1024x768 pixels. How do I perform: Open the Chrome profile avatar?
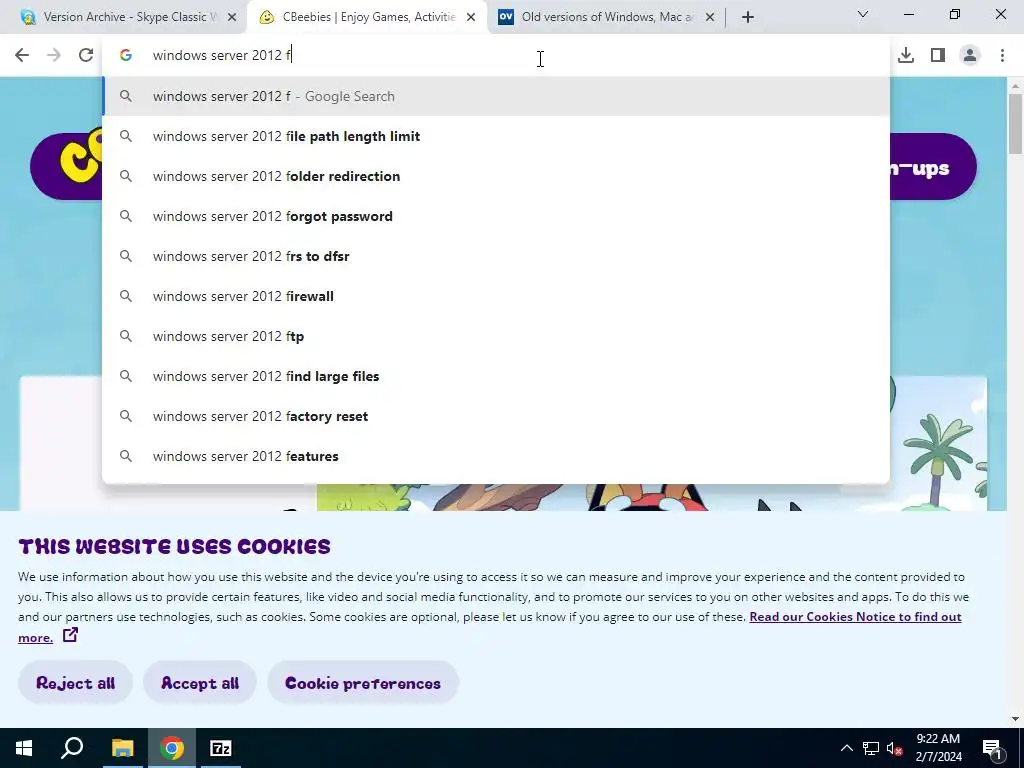coord(970,56)
